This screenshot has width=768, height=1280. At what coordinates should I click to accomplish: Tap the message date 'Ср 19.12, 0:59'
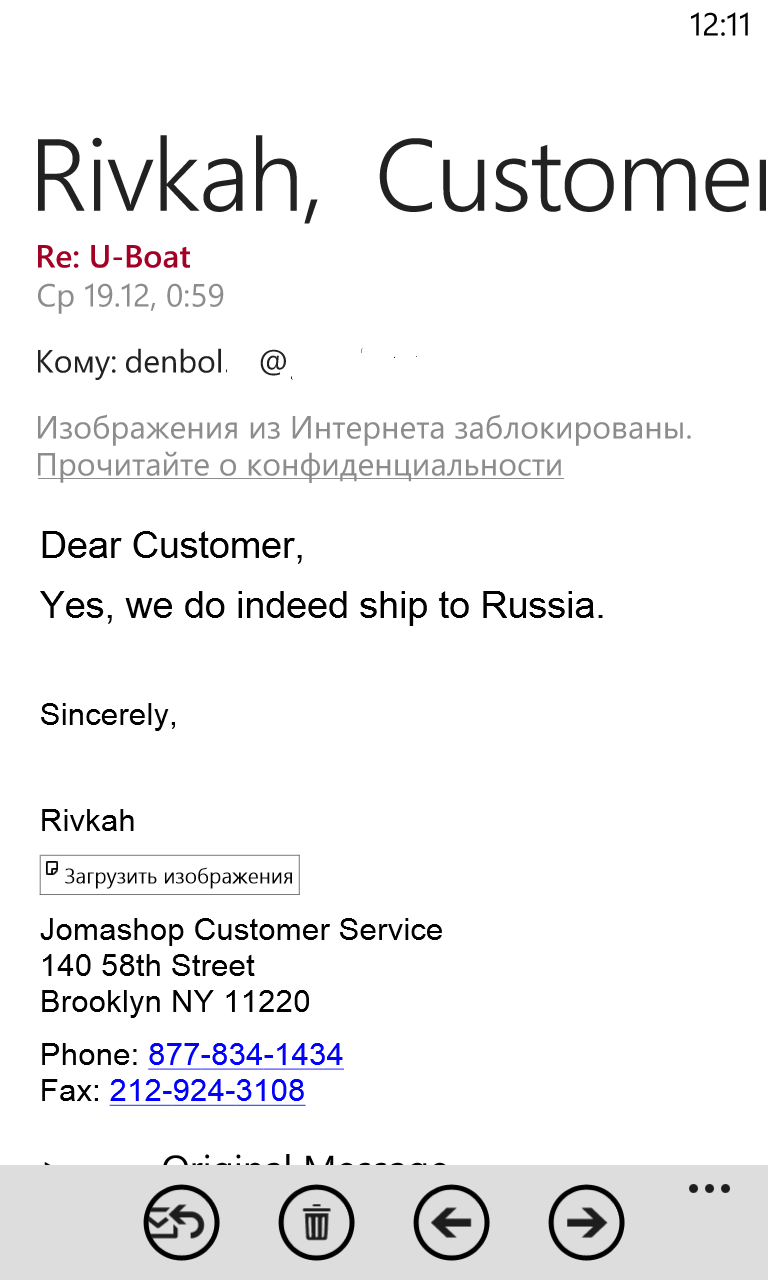[130, 296]
